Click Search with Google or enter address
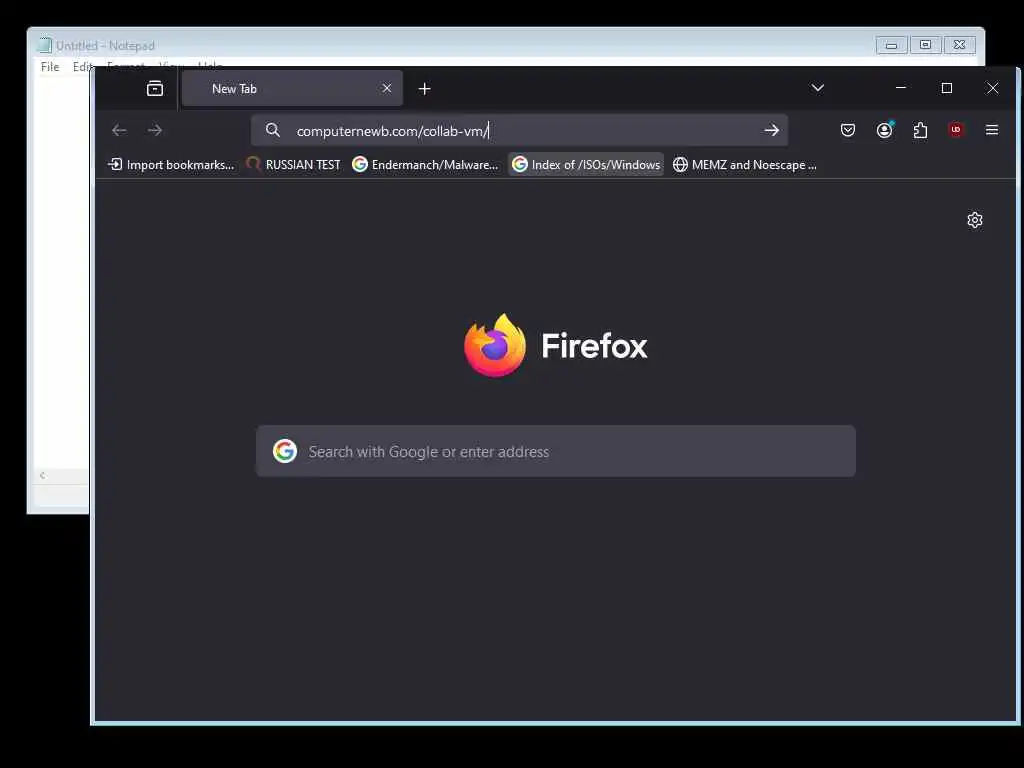 point(556,451)
